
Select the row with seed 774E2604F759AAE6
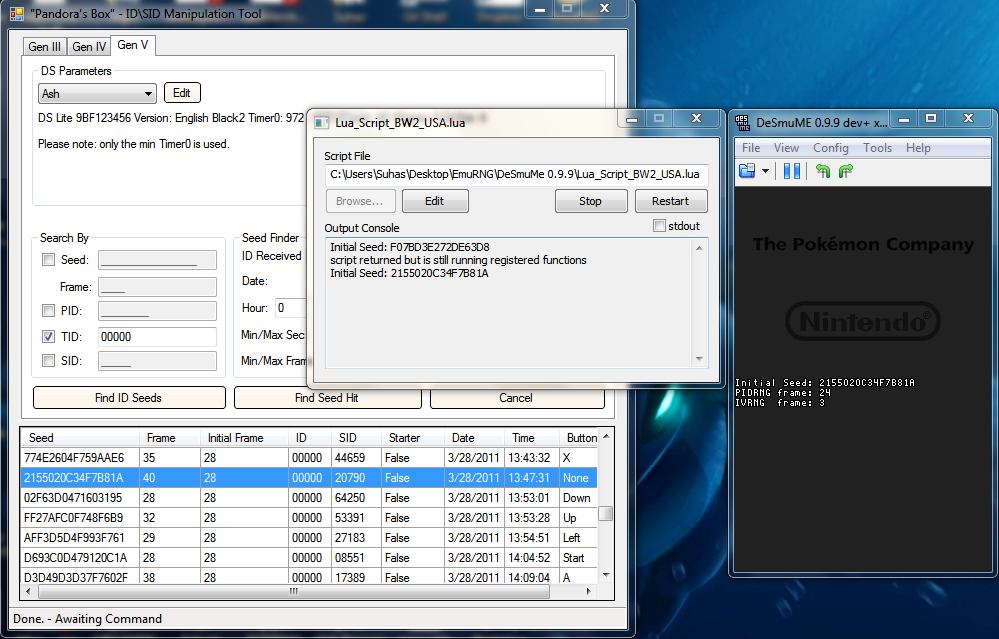[309, 458]
